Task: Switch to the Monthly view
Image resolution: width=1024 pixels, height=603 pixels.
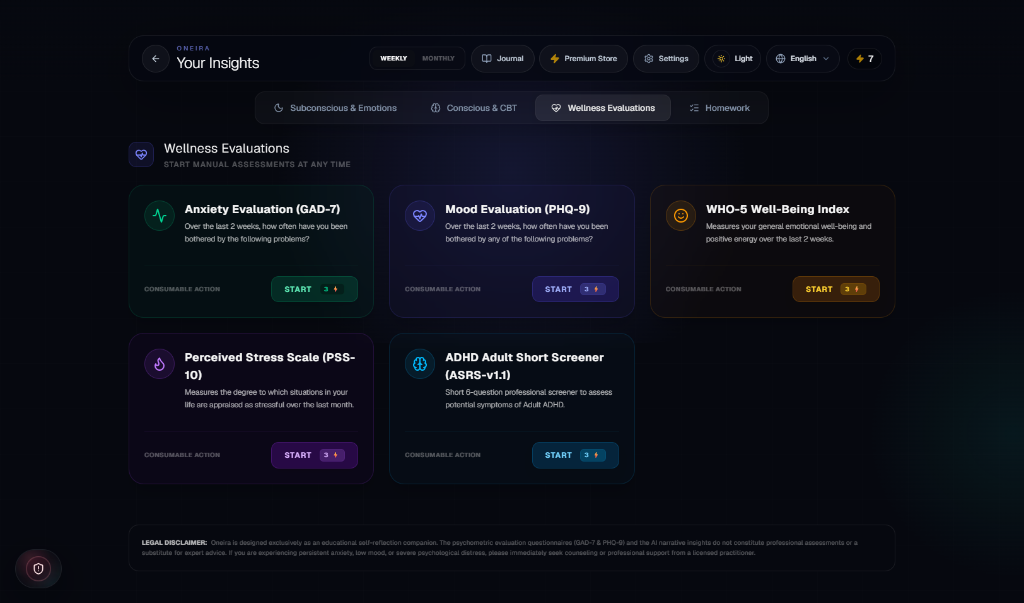Action: pos(438,59)
